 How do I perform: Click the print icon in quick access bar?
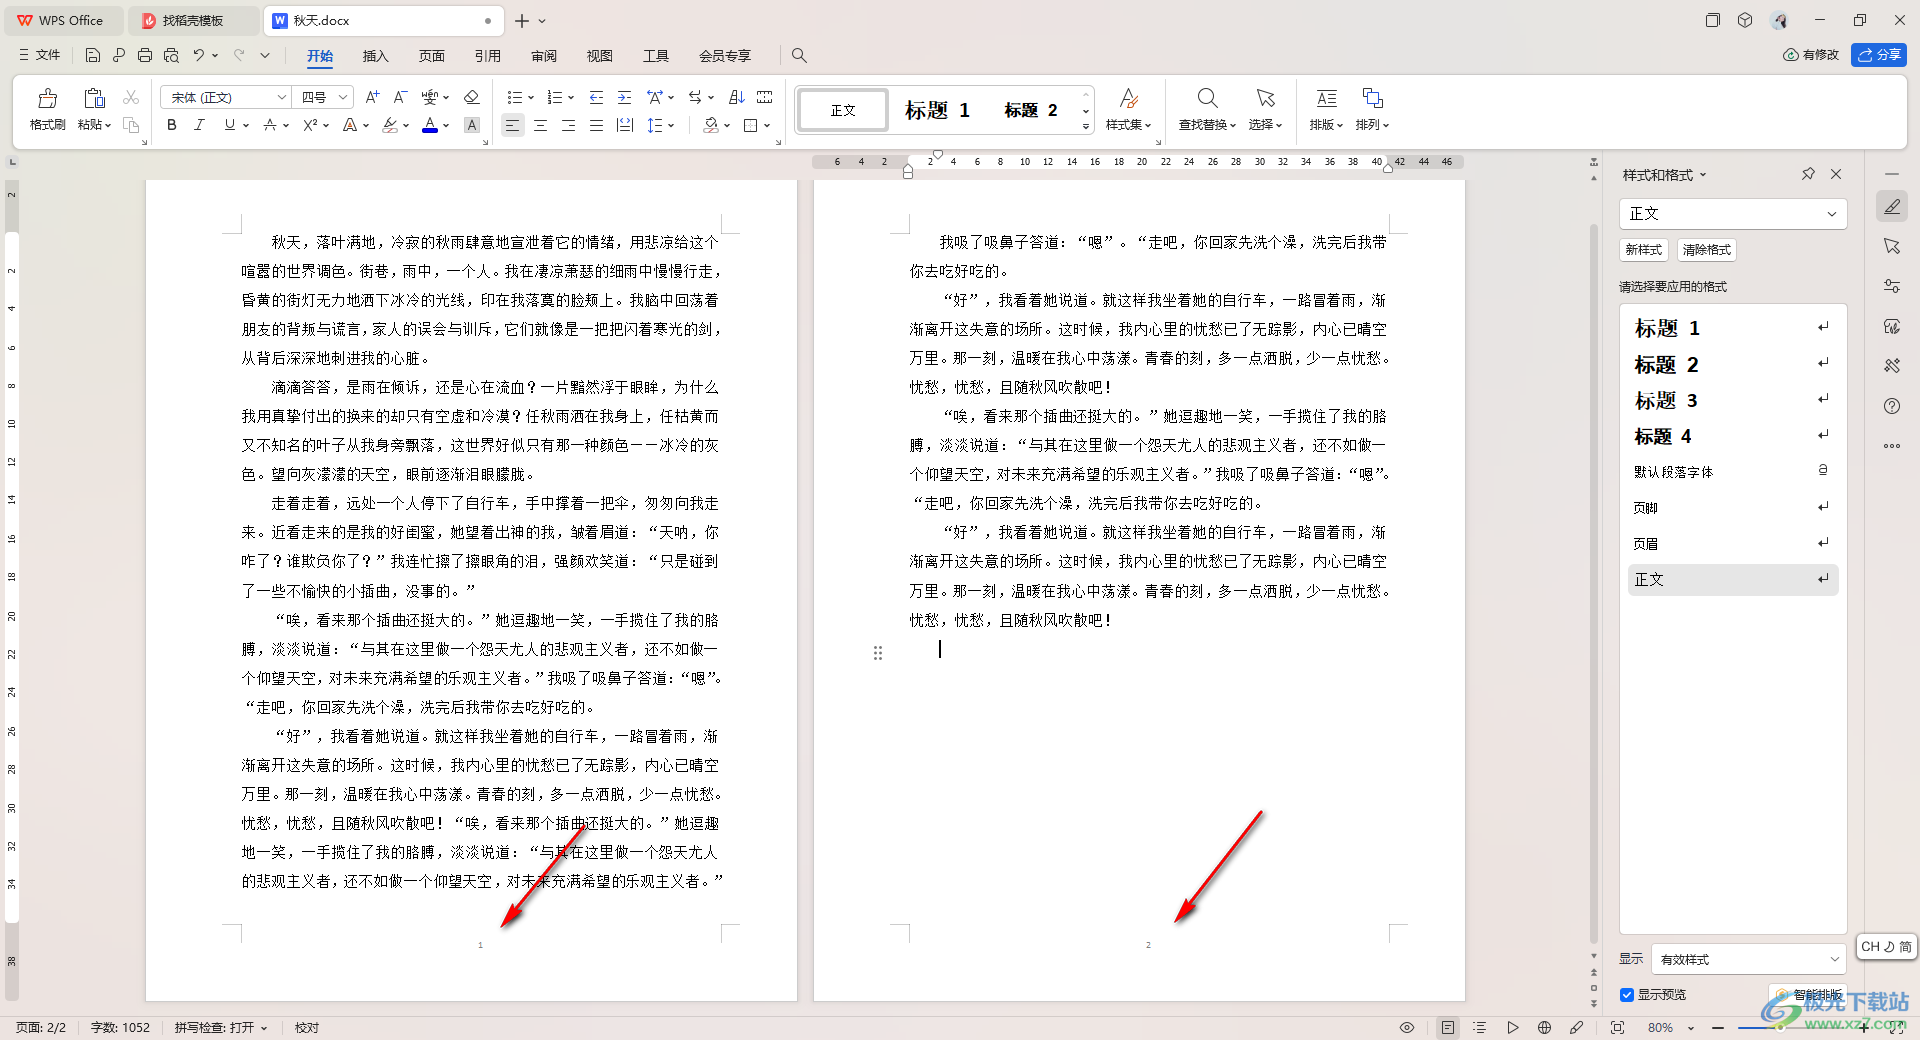[x=145, y=55]
